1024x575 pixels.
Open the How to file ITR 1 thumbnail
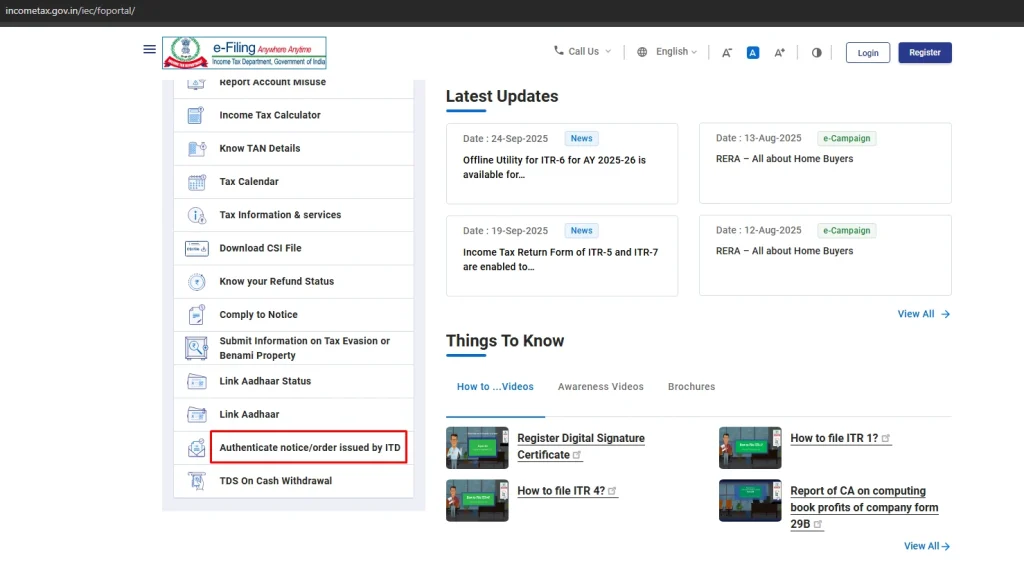(750, 447)
